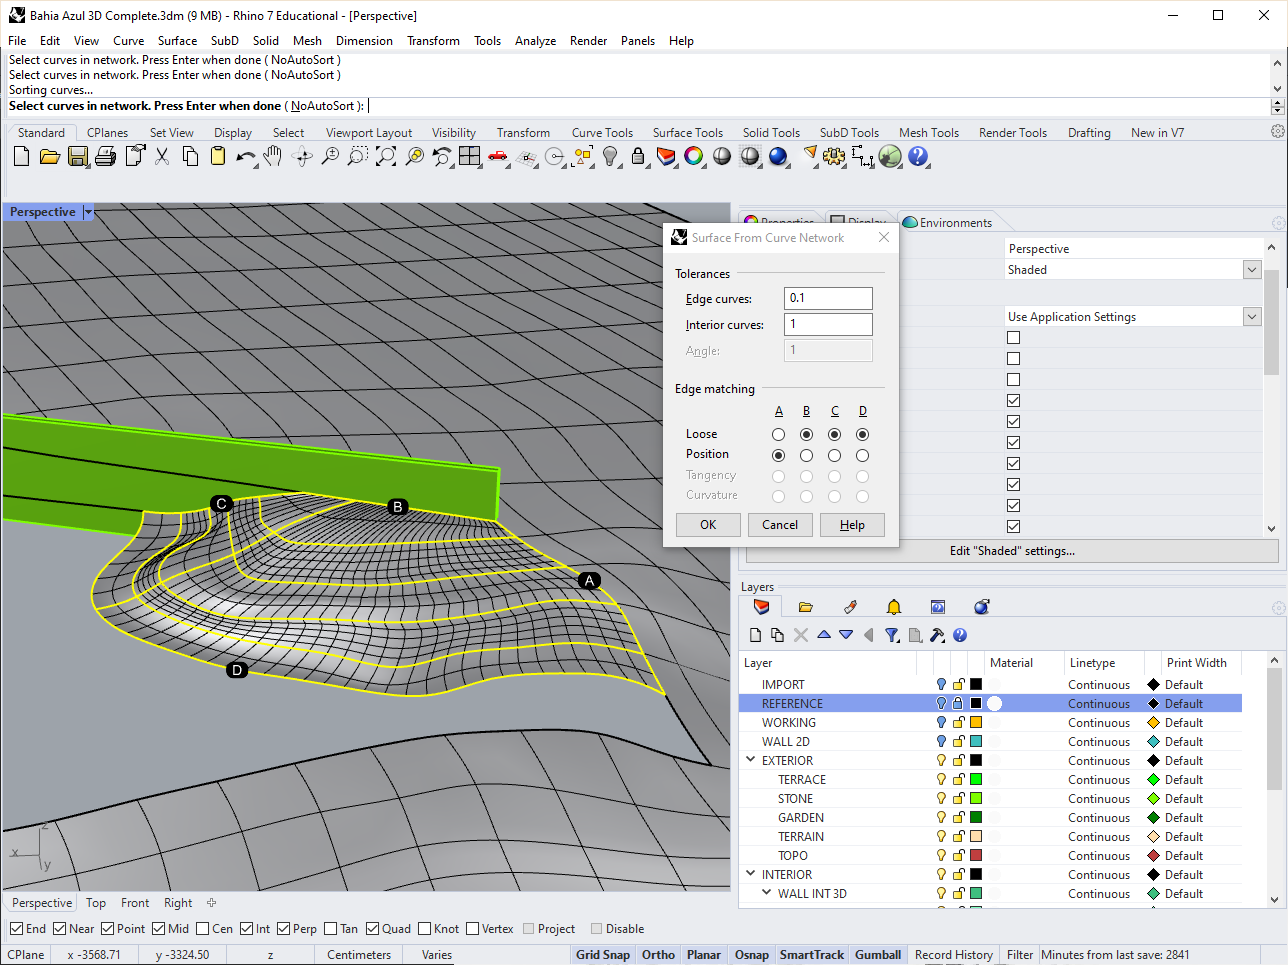Click the Edit "Shaded" settings button

pos(1012,551)
